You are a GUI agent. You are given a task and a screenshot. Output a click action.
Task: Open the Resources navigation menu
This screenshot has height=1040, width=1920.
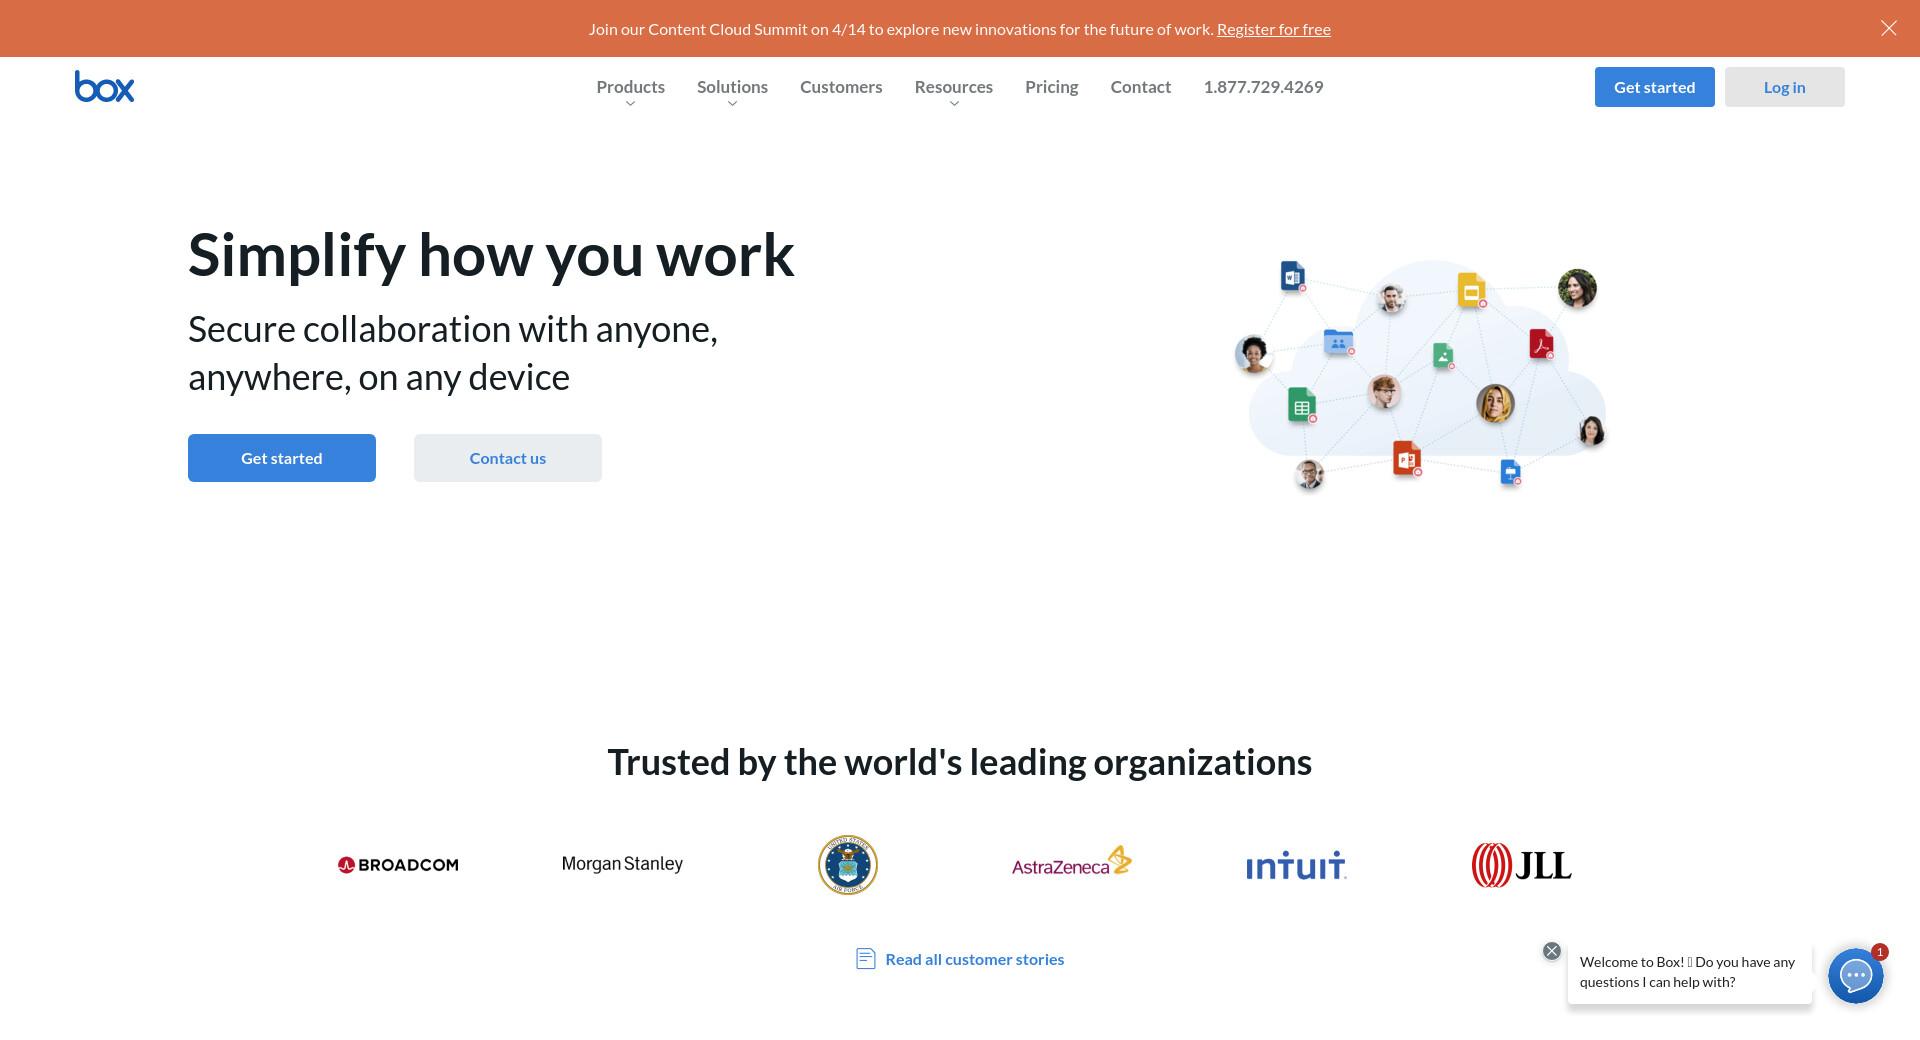(x=954, y=87)
